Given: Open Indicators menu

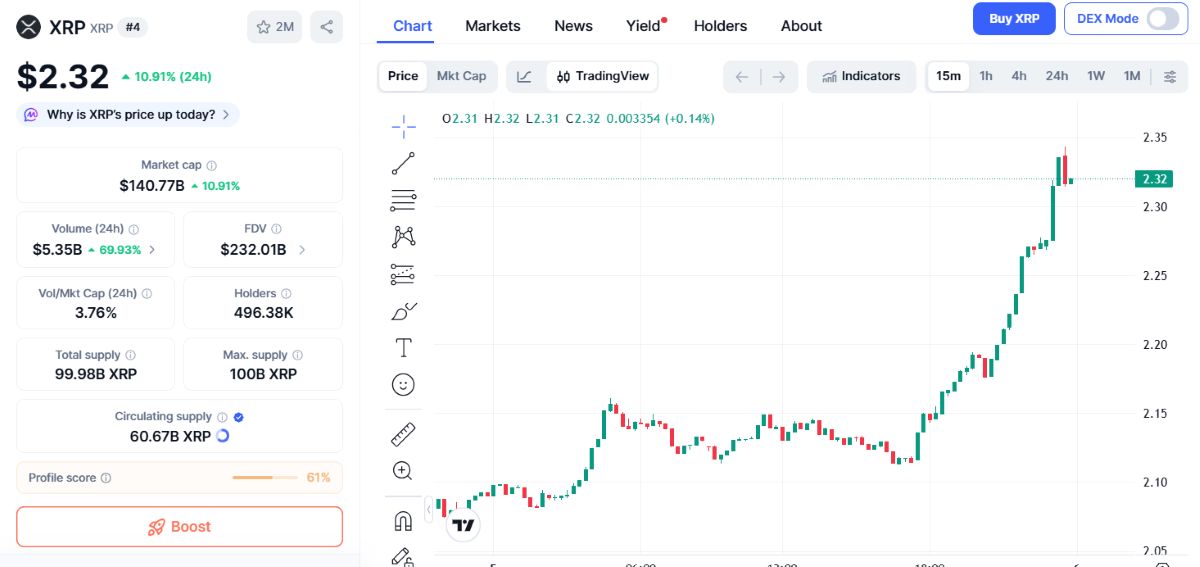Looking at the screenshot, I should [861, 76].
